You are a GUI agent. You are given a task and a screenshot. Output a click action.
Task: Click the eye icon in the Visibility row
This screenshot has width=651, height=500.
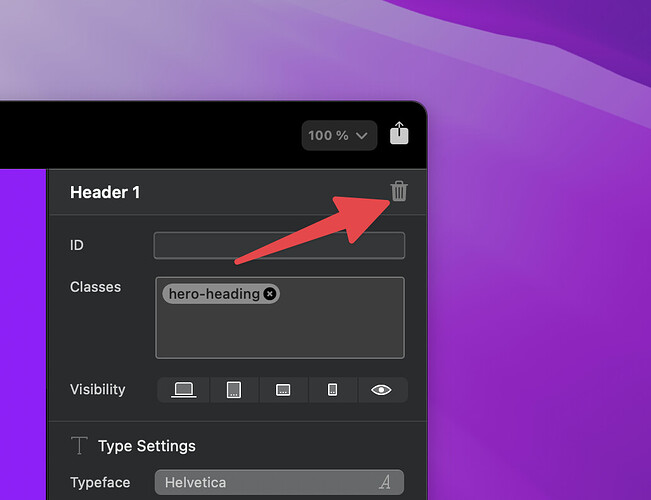[381, 389]
